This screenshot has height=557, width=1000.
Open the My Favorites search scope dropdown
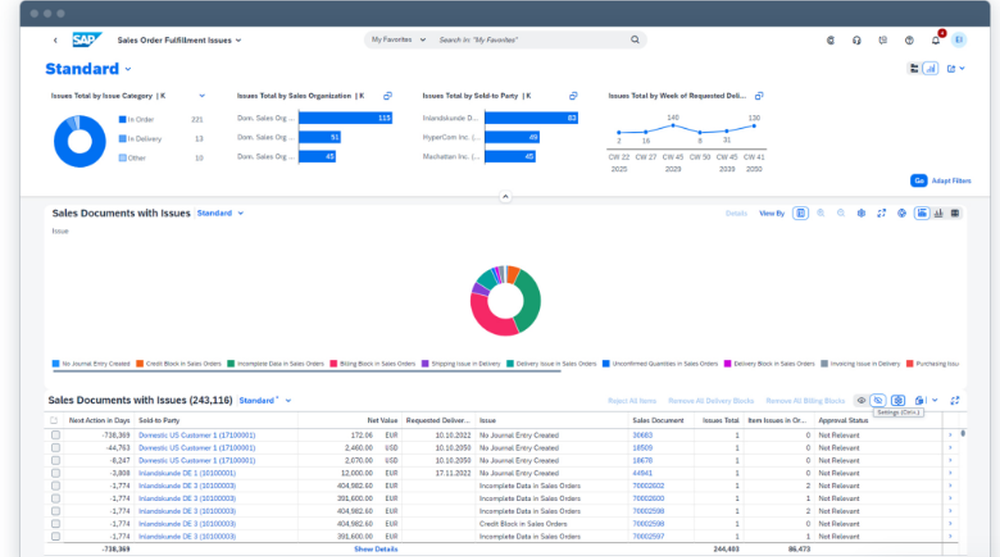tap(398, 40)
